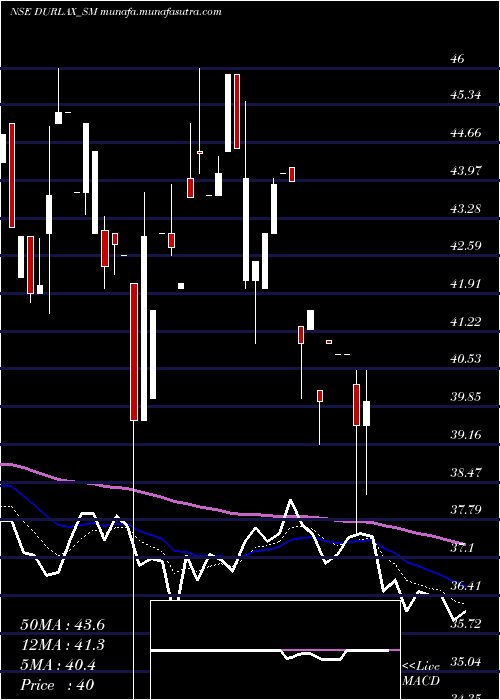Select the Price : 40 readout
The height and width of the screenshot is (700, 500).
click(x=57, y=685)
